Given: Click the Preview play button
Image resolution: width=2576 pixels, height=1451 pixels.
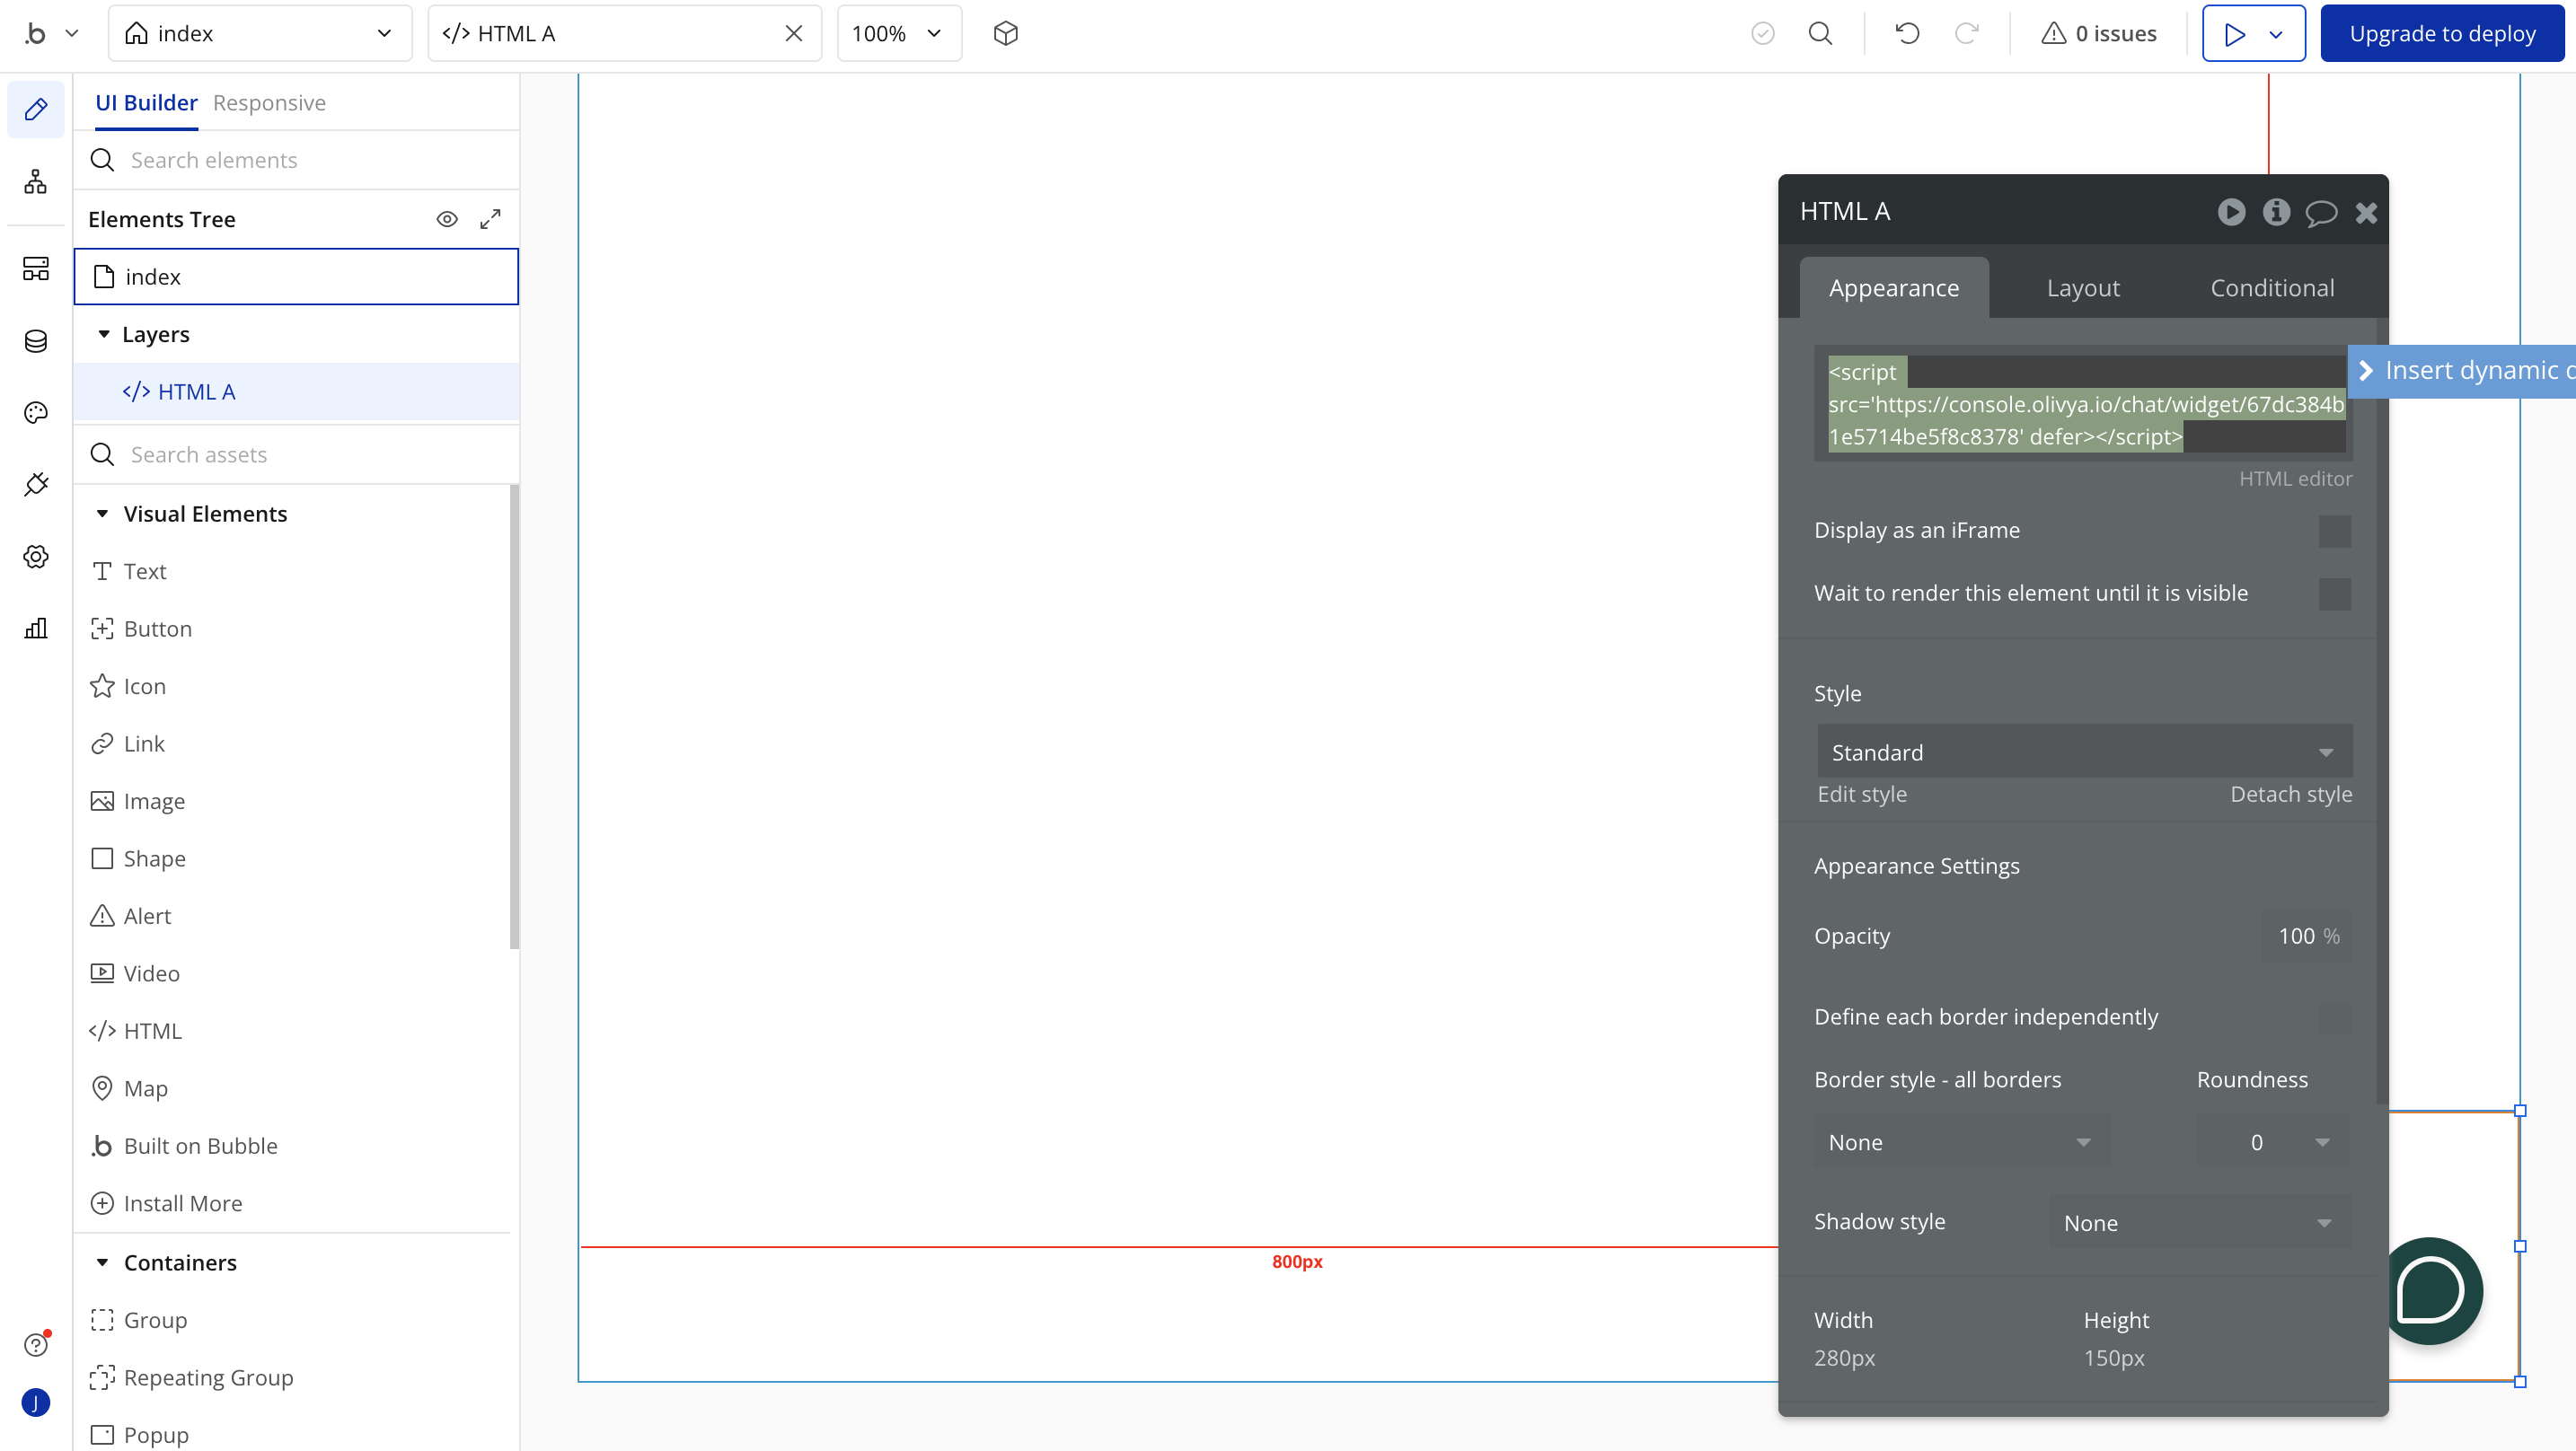Looking at the screenshot, I should click(x=2233, y=33).
